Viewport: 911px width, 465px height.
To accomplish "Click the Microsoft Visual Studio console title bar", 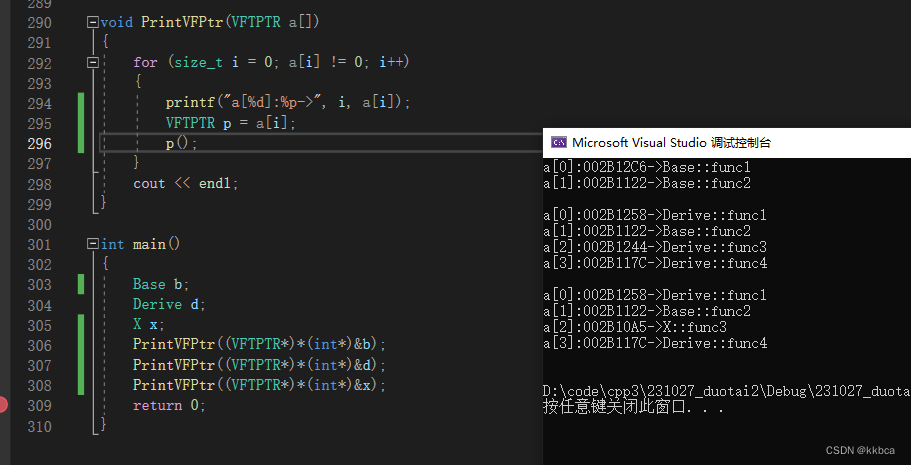I will 700,143.
